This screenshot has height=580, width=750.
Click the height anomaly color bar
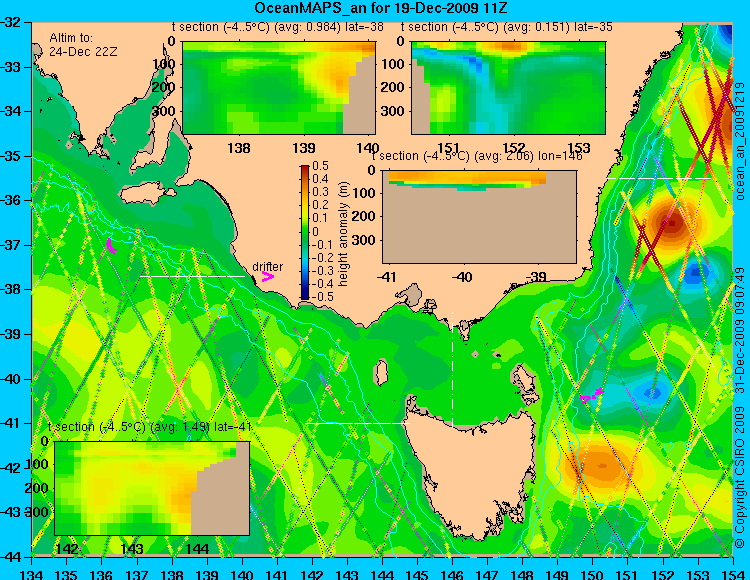(305, 232)
